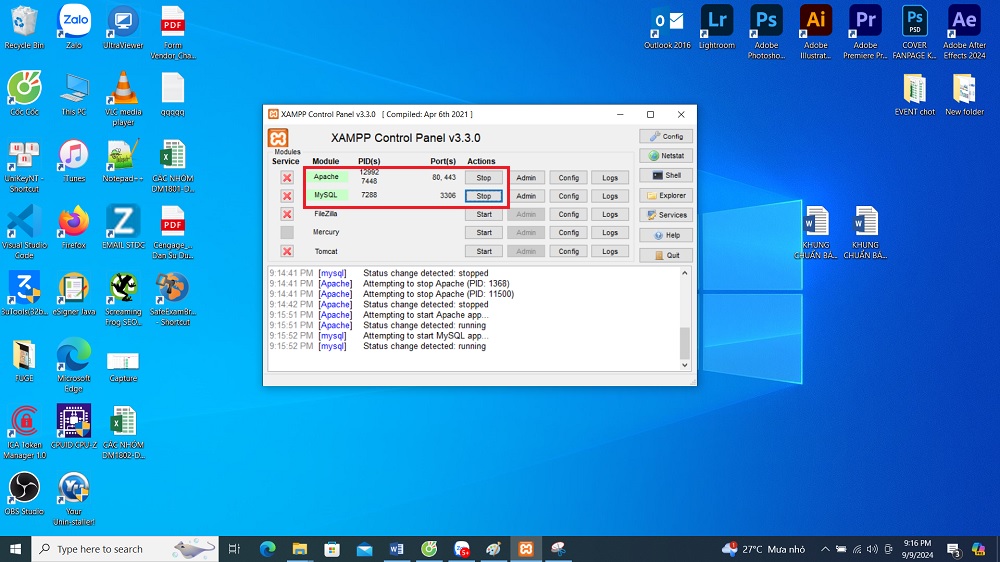Show hidden system tray icons
This screenshot has height=562, width=1000.
(x=825, y=549)
